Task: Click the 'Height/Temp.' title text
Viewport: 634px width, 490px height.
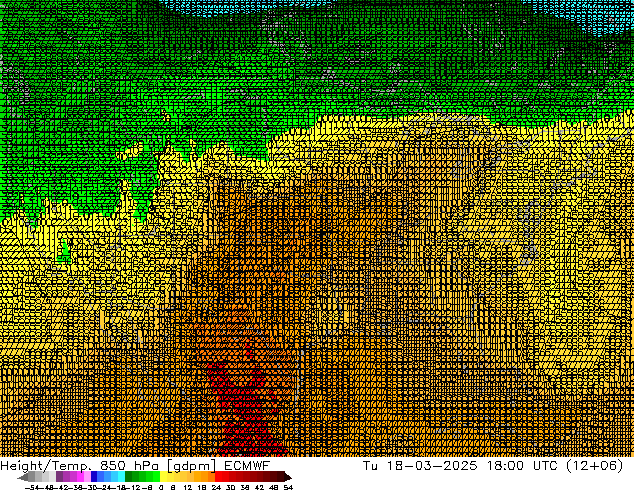Action: coord(46,466)
